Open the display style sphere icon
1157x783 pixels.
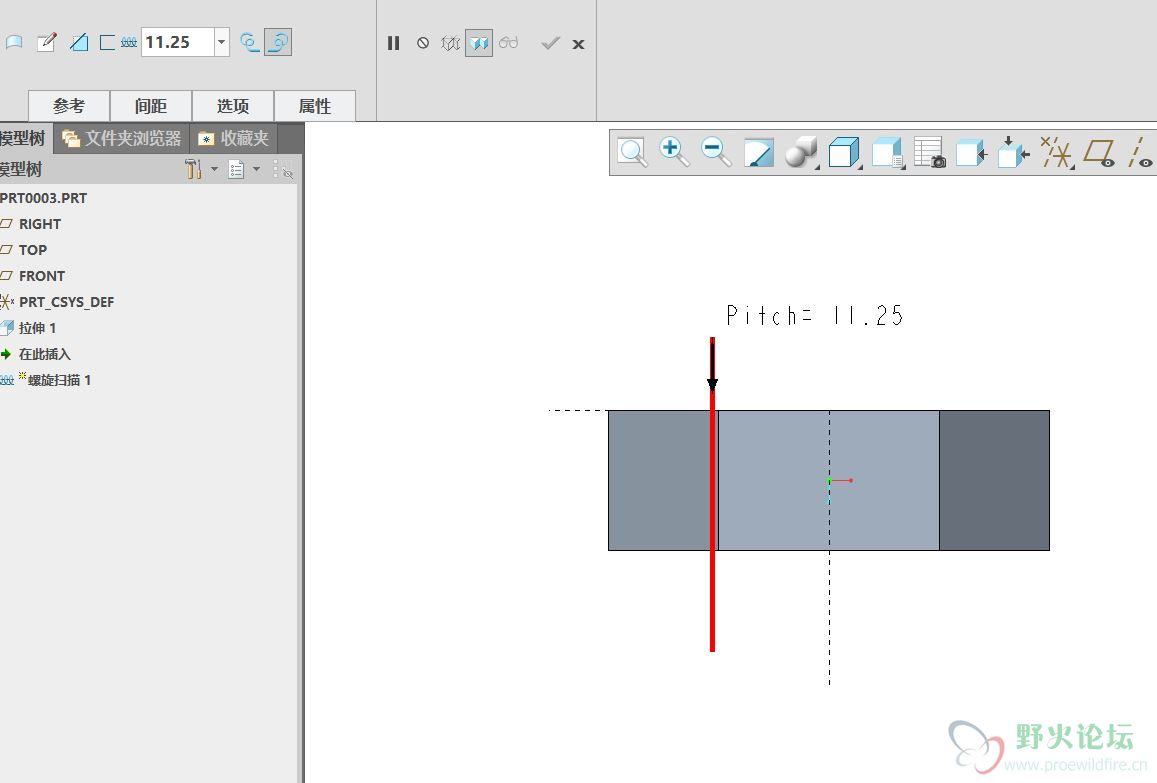pyautogui.click(x=801, y=152)
